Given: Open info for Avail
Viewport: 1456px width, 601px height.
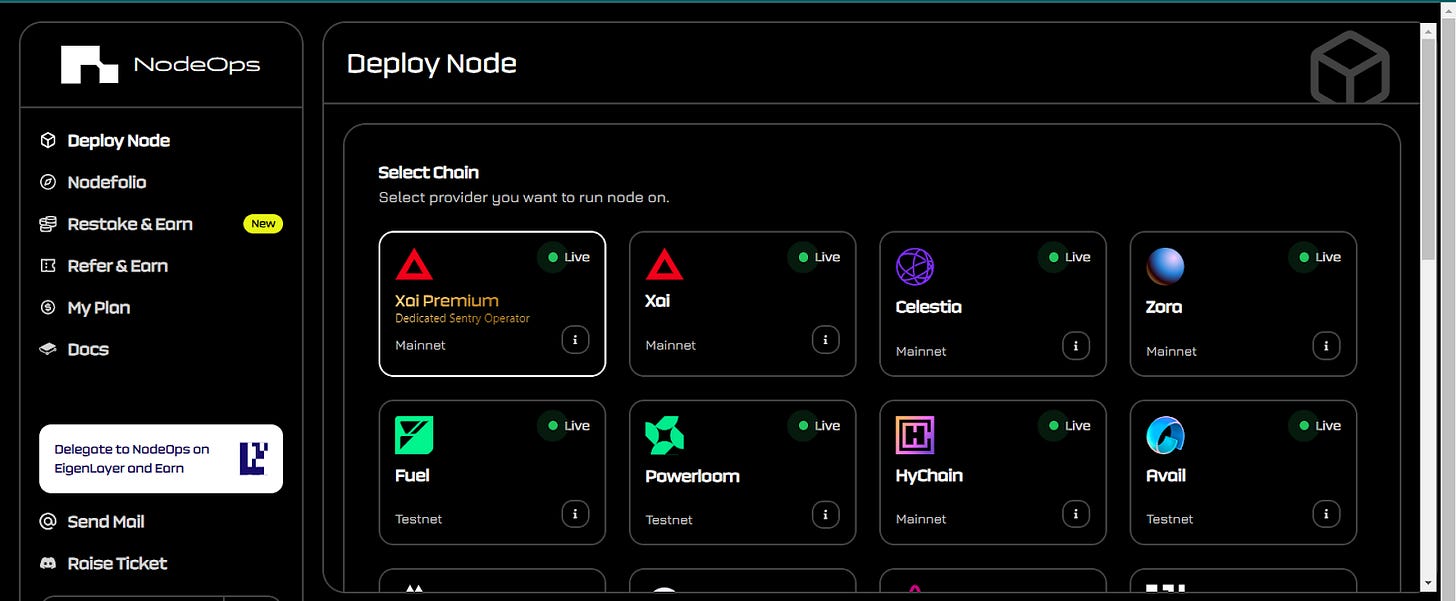Looking at the screenshot, I should (1325, 514).
